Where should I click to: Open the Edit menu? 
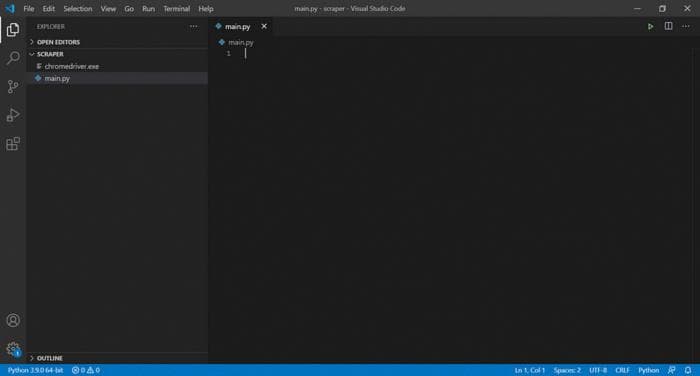point(49,8)
